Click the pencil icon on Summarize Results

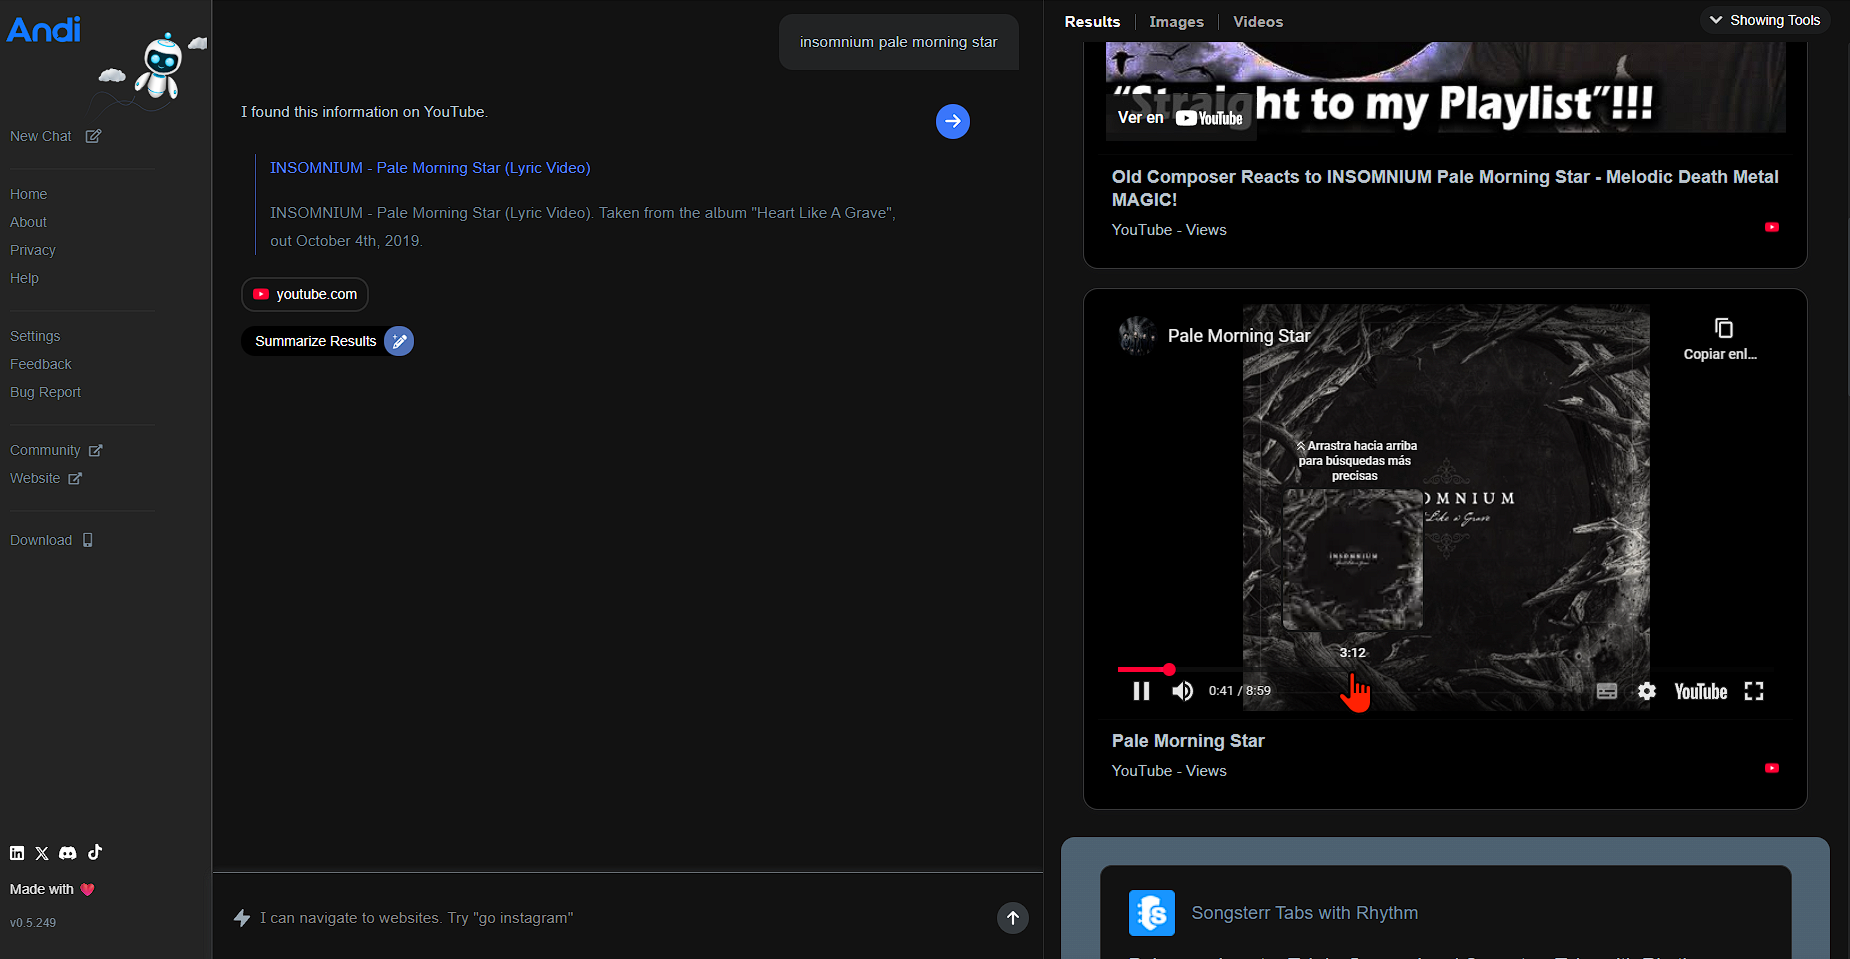(x=399, y=341)
